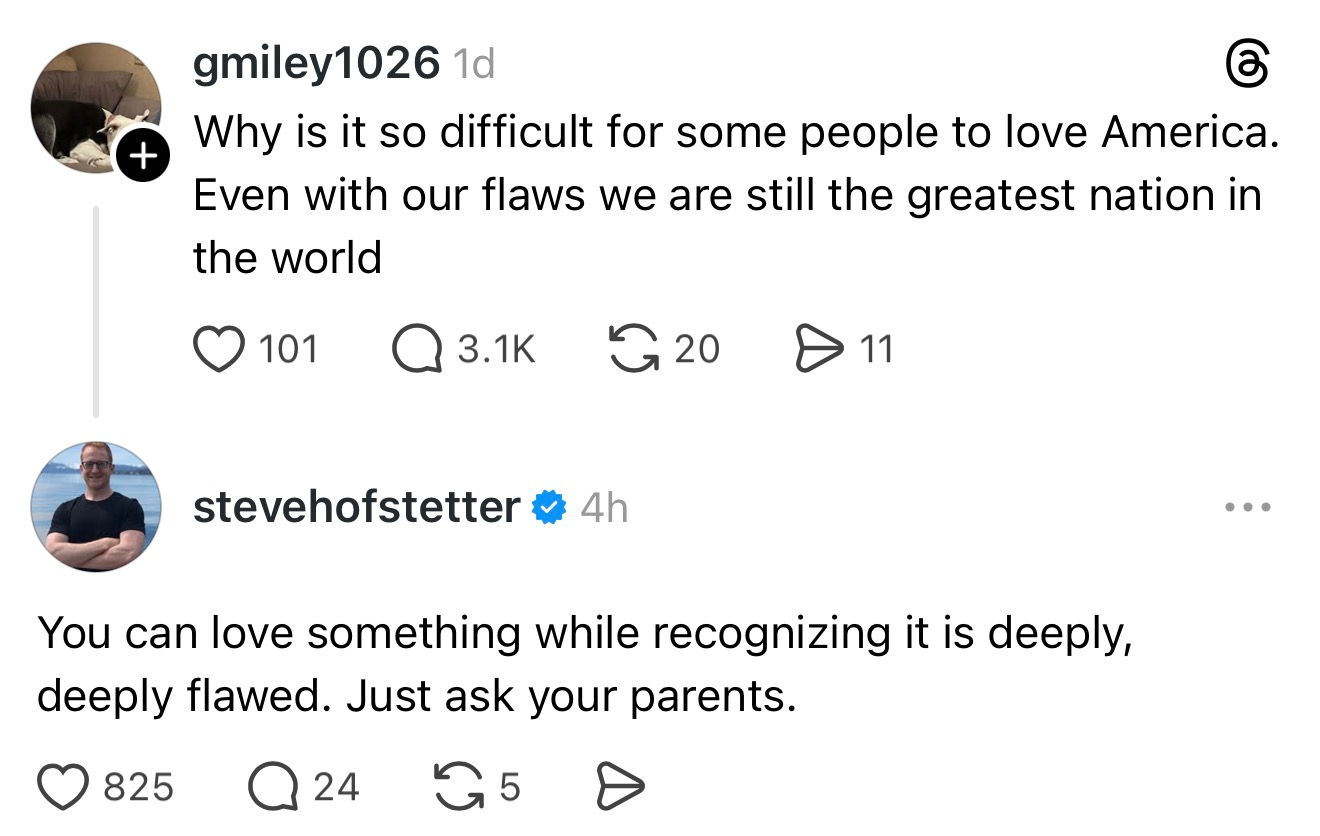Like gmiley1026's post with the heart icon
The image size is (1320, 836).
[x=218, y=349]
